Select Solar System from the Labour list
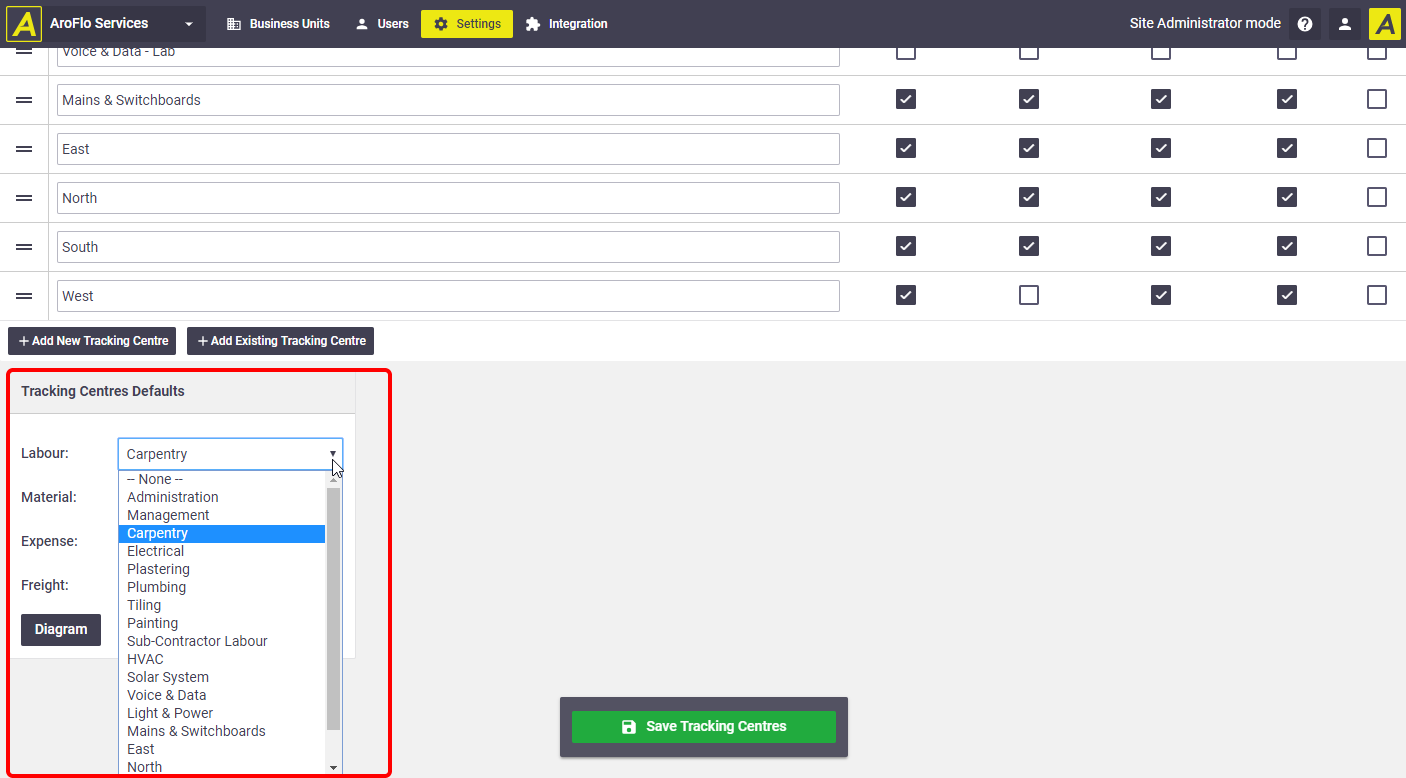Viewport: 1406px width, 778px height. [x=222, y=677]
